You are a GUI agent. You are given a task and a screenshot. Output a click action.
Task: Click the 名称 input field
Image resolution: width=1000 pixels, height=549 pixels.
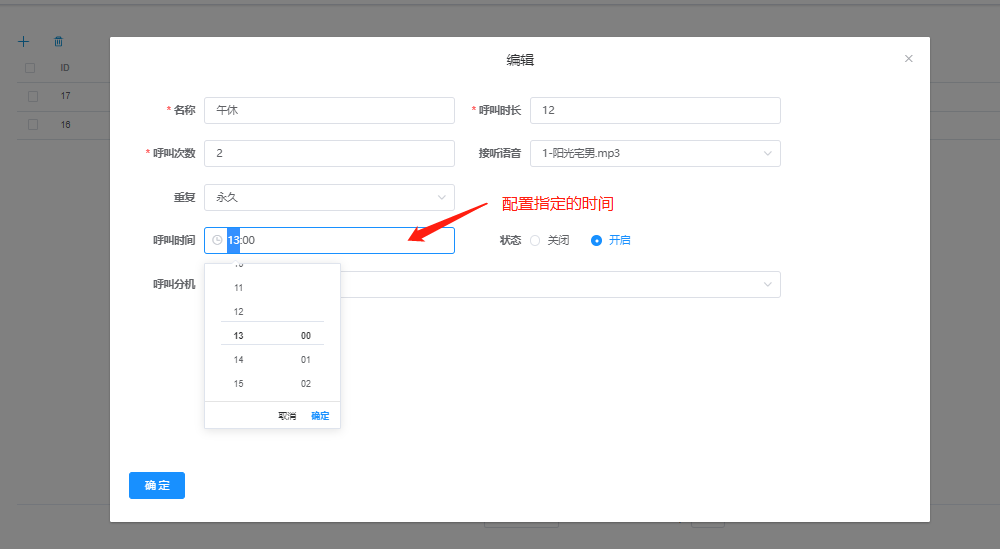329,110
